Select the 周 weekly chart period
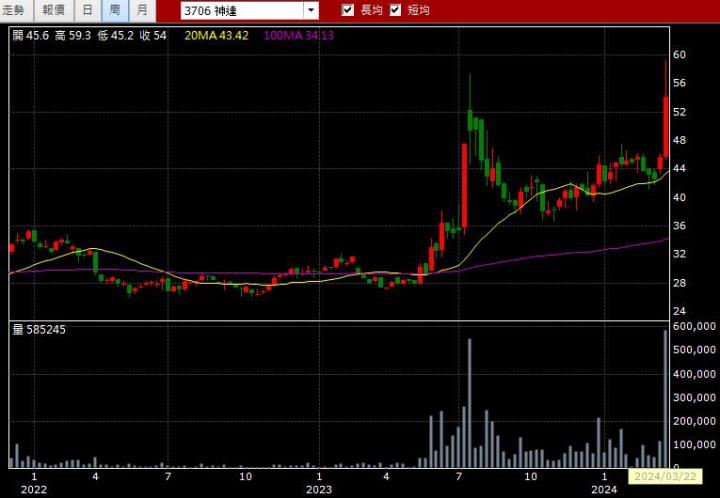This screenshot has height=498, width=720. coord(115,10)
